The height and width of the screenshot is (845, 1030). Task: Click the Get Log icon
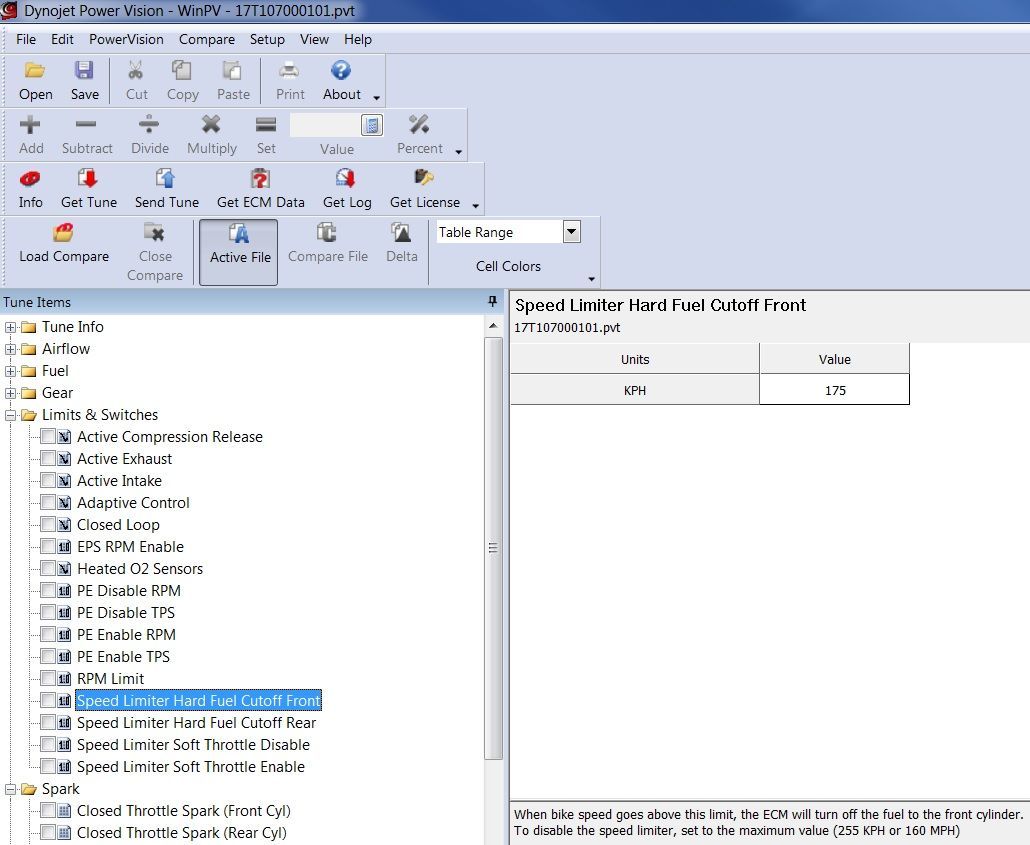tap(346, 180)
